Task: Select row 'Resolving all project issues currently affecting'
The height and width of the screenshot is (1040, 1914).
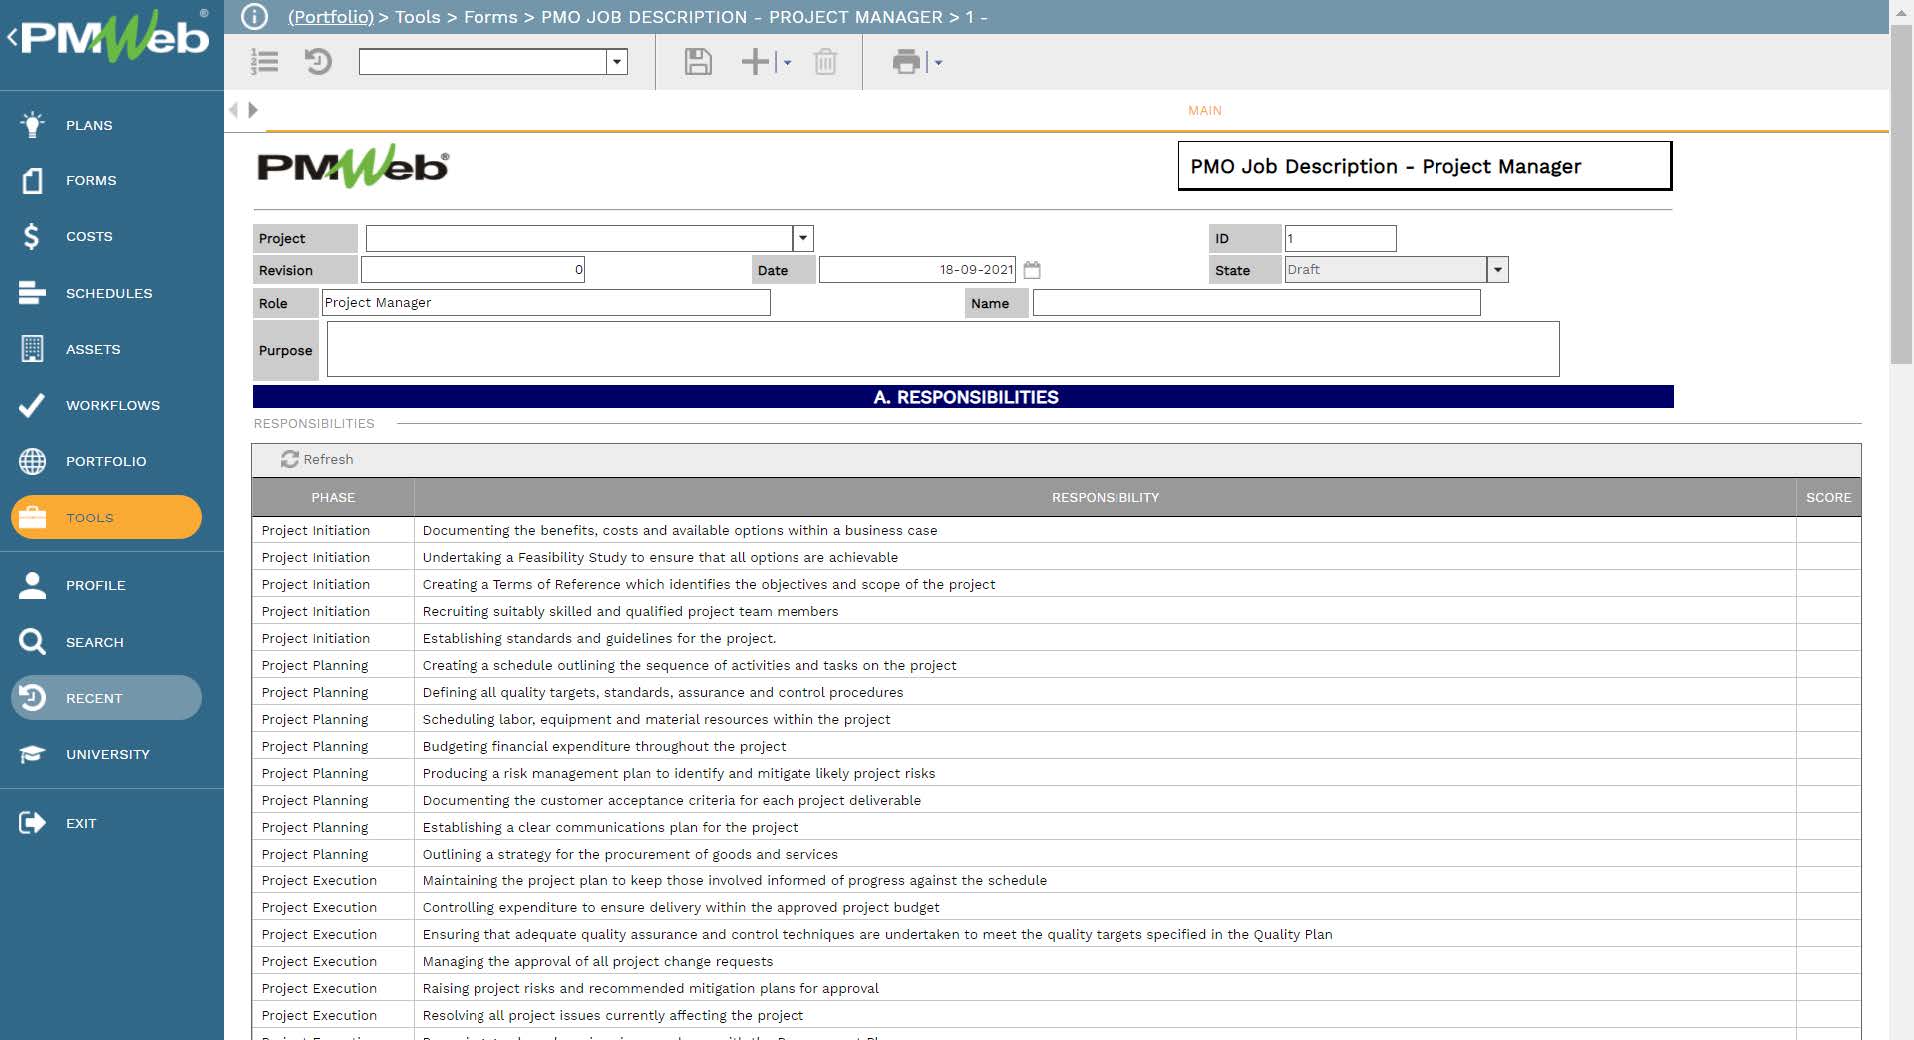Action: (x=1056, y=1015)
